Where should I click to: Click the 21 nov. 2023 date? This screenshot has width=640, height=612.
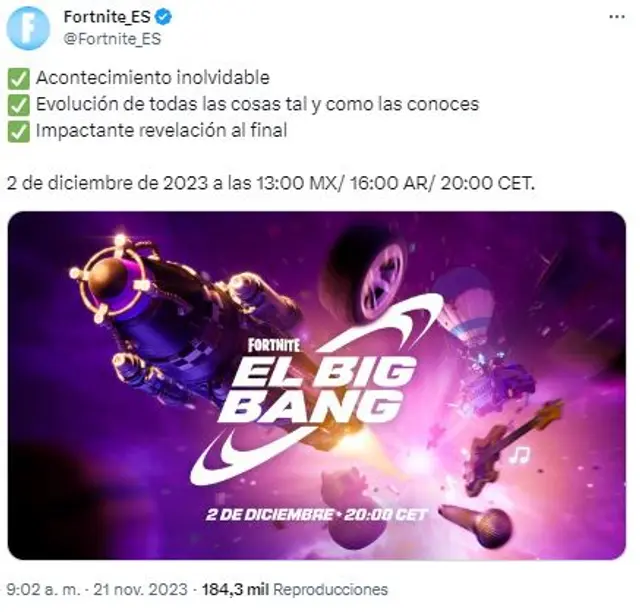140,590
